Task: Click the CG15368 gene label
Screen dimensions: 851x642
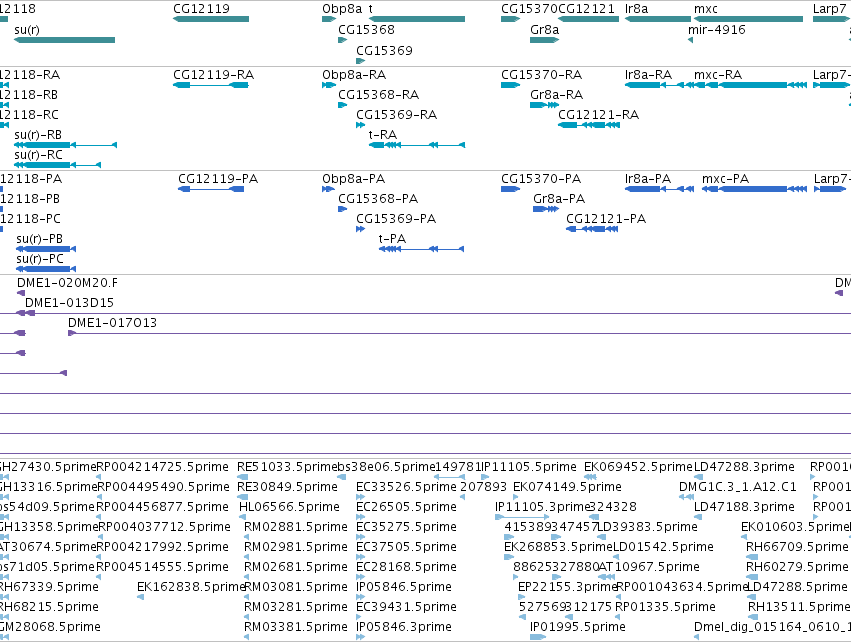Action: point(366,30)
